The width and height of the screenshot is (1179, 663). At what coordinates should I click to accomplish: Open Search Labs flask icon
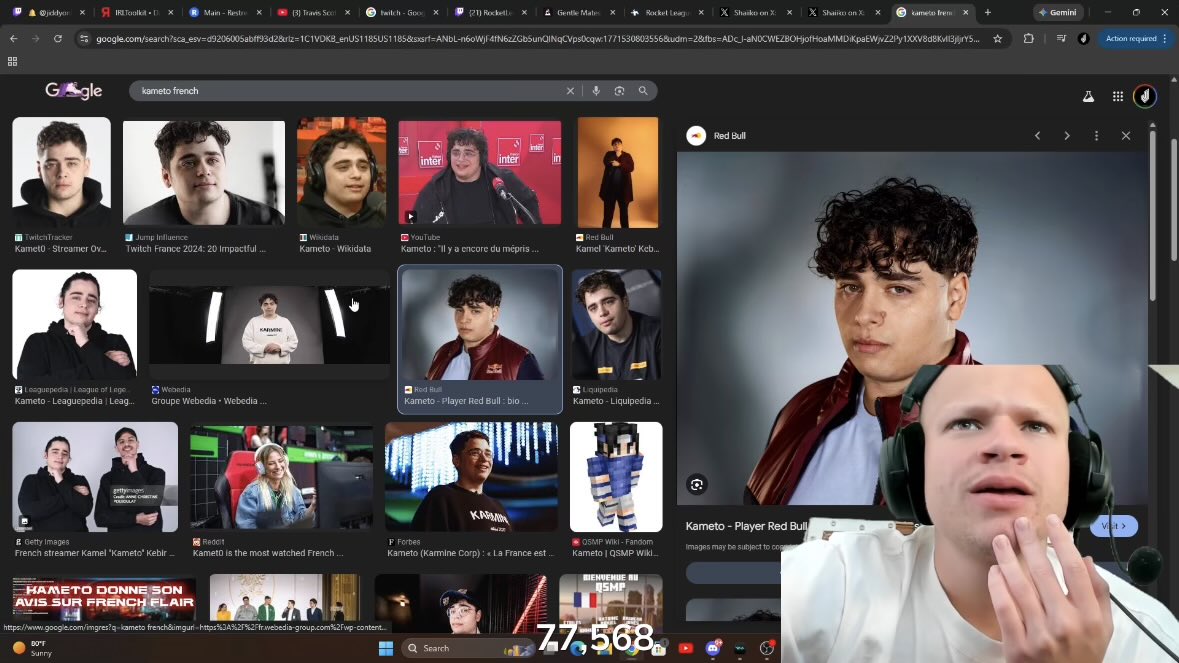pyautogui.click(x=1088, y=96)
